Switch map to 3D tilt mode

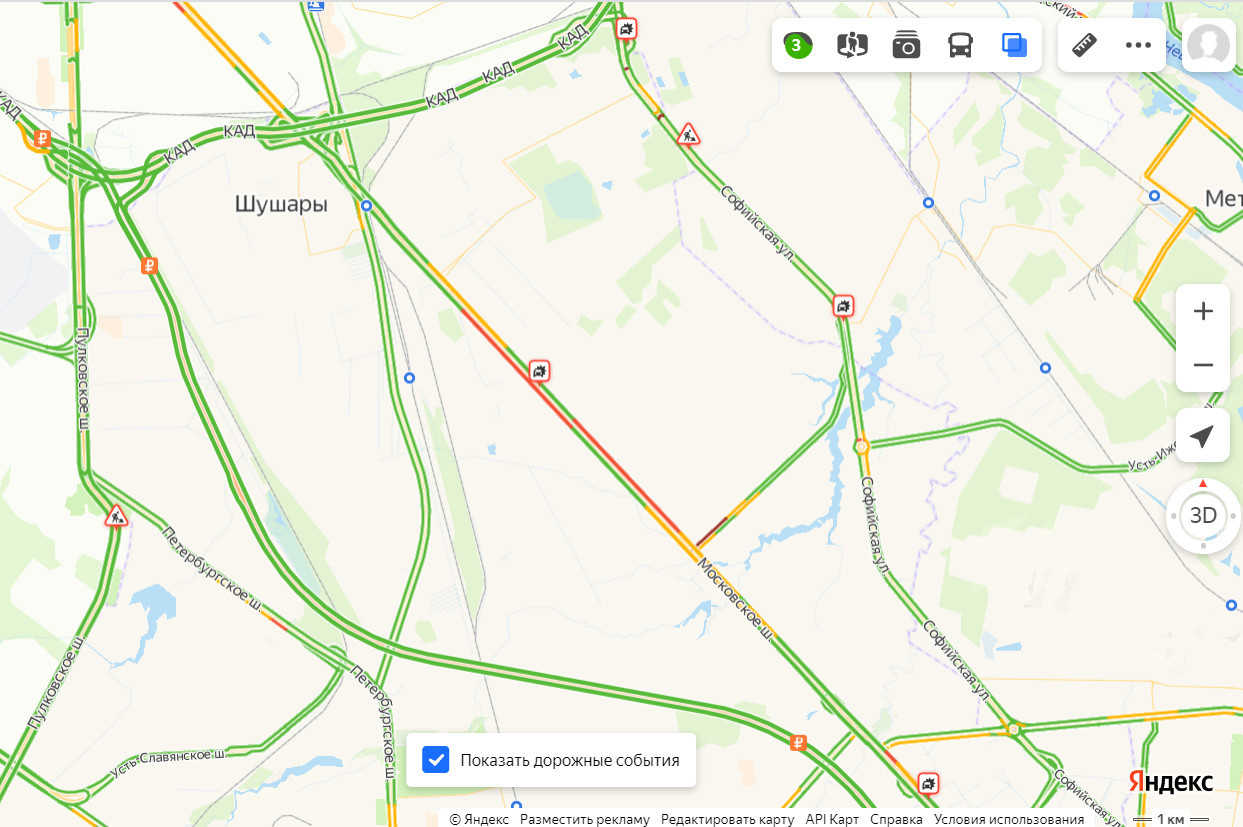1203,516
